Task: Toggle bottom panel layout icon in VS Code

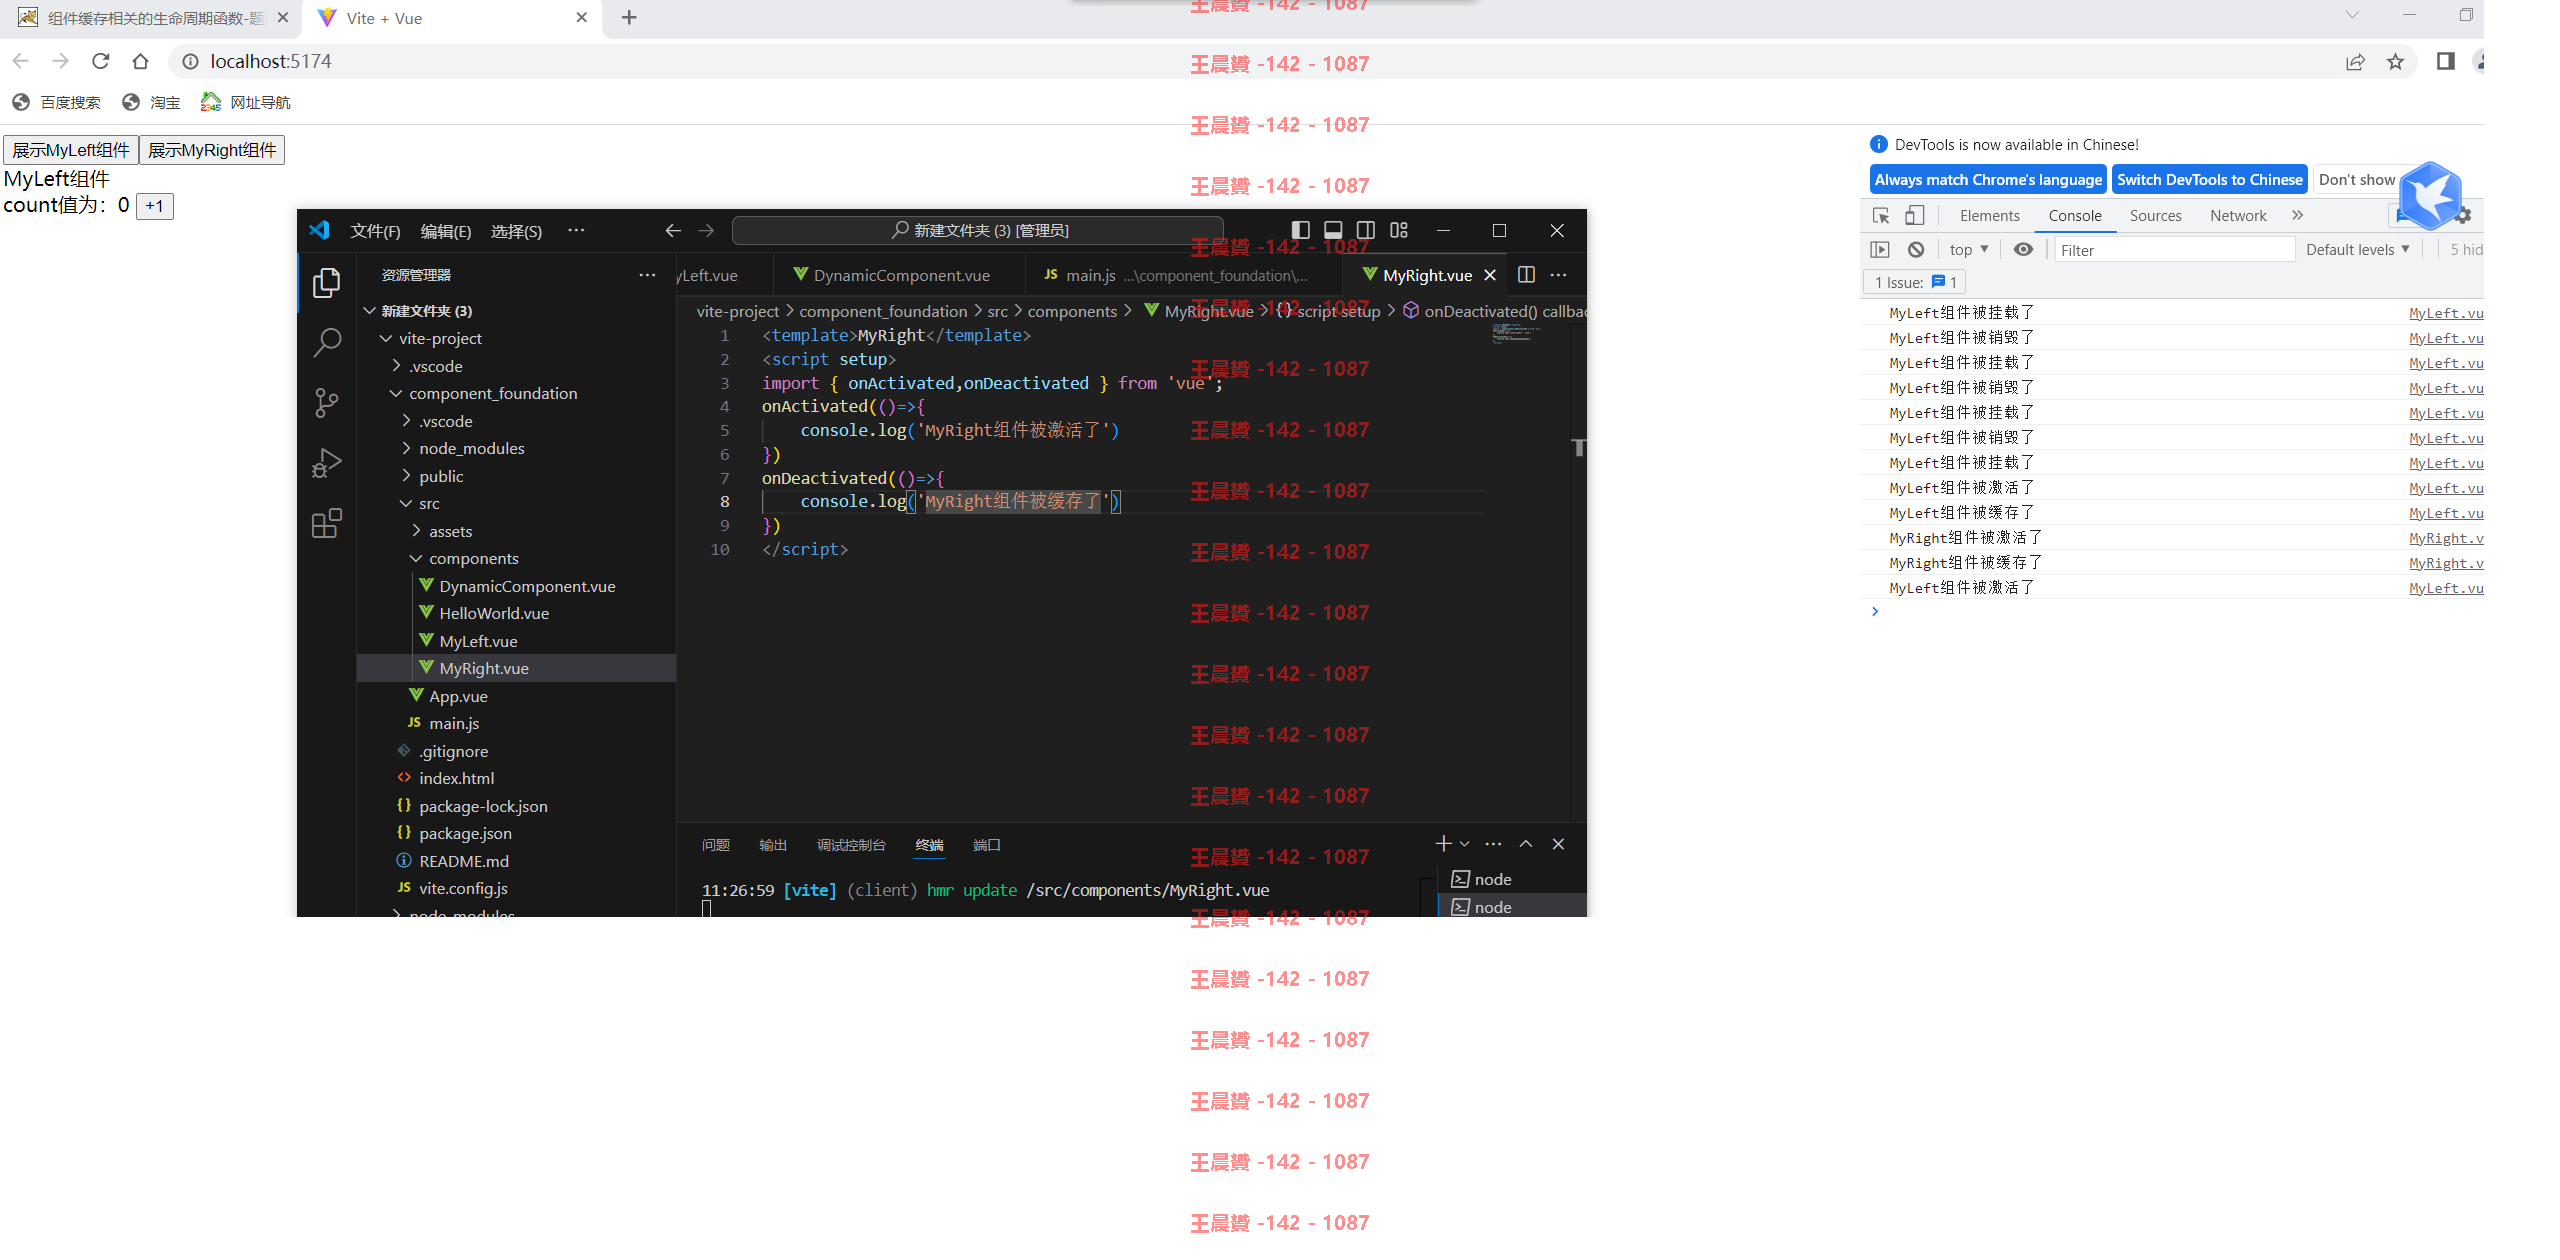Action: pos(1333,230)
